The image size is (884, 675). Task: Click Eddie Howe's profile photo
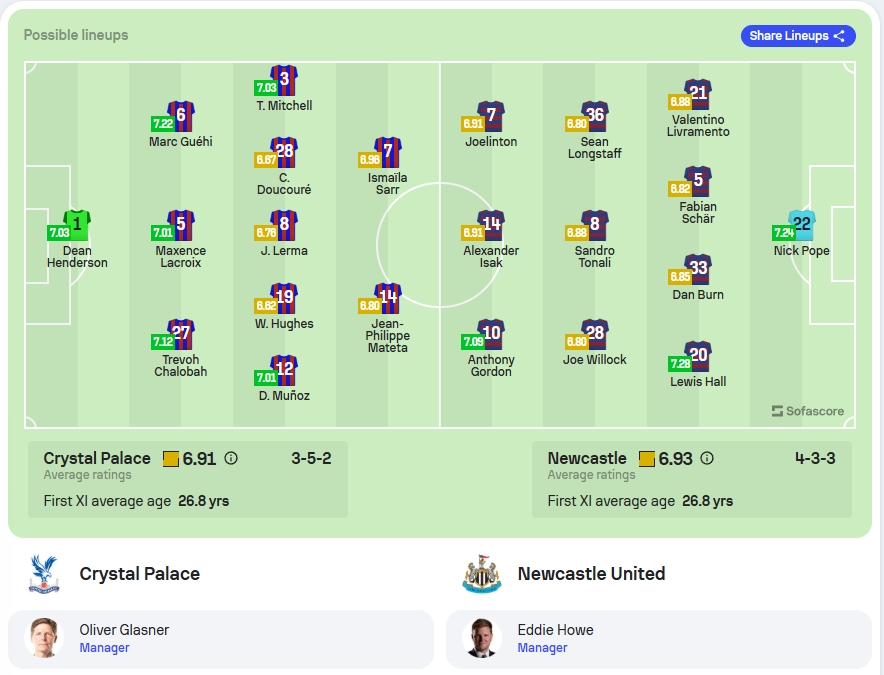482,638
